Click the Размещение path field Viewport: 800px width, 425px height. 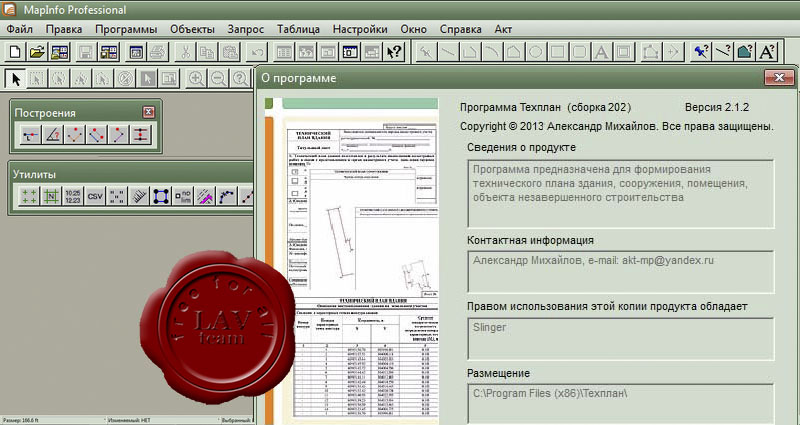pyautogui.click(x=620, y=404)
